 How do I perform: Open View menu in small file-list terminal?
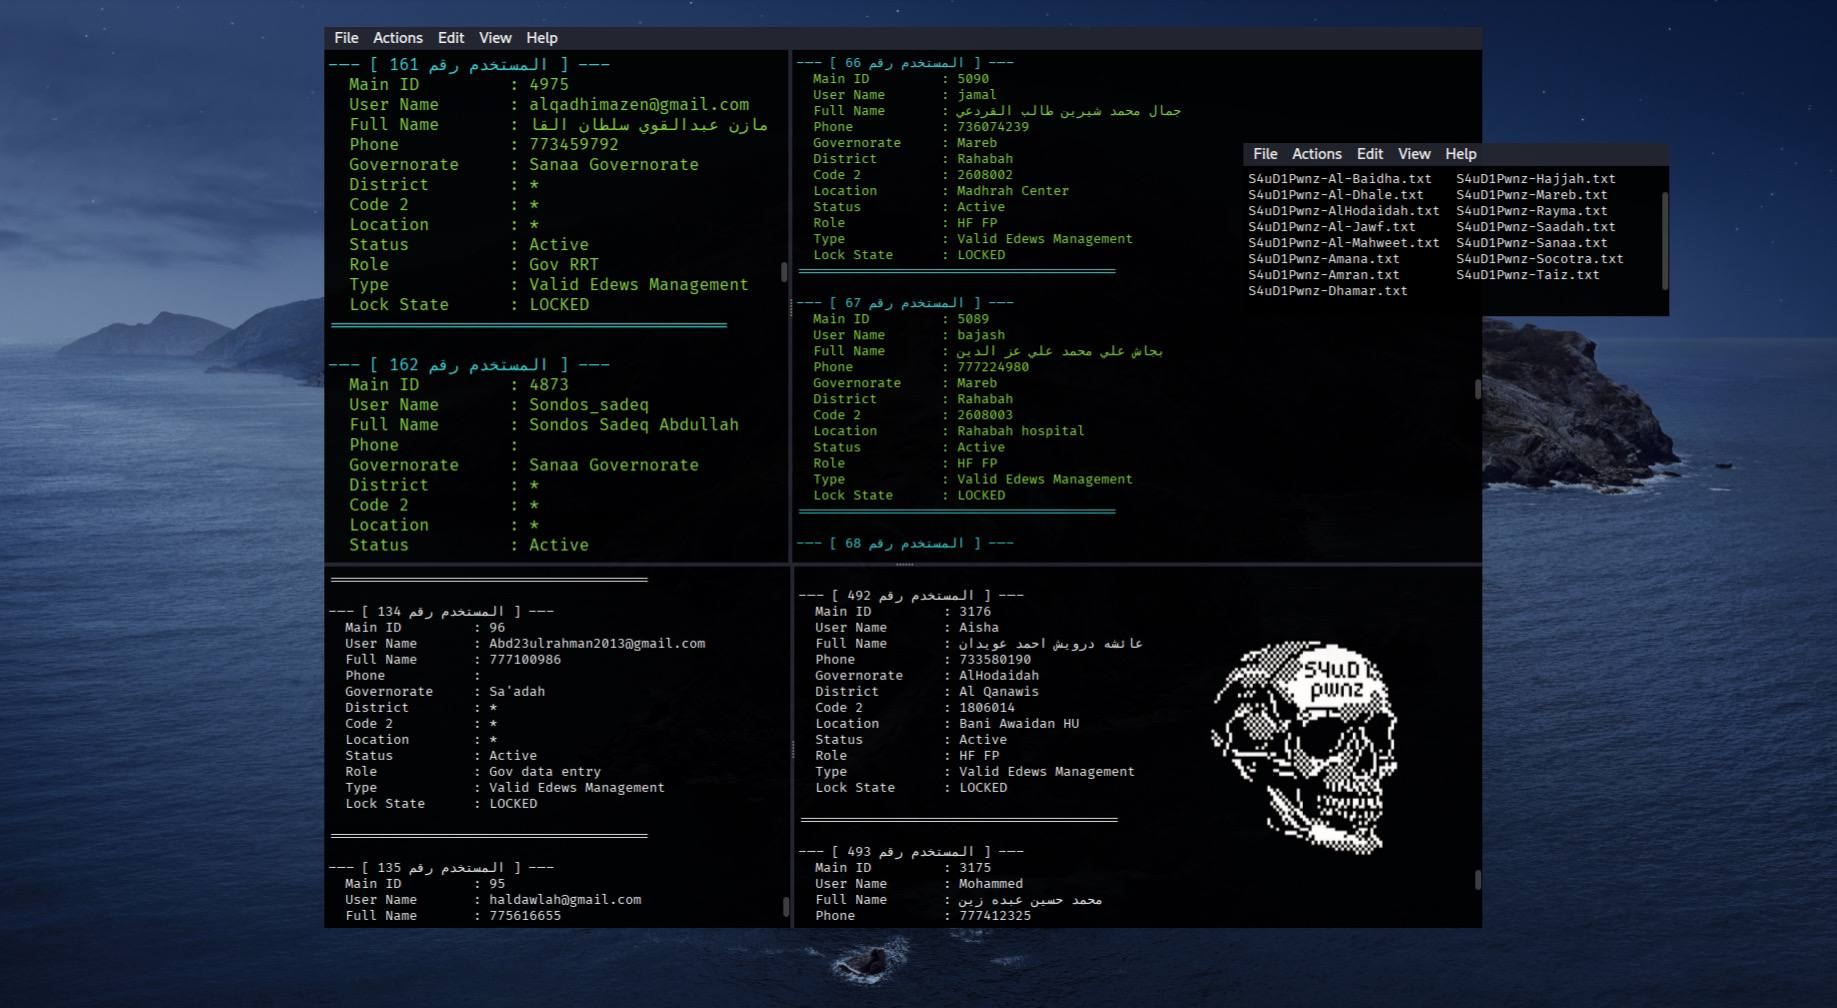1414,154
